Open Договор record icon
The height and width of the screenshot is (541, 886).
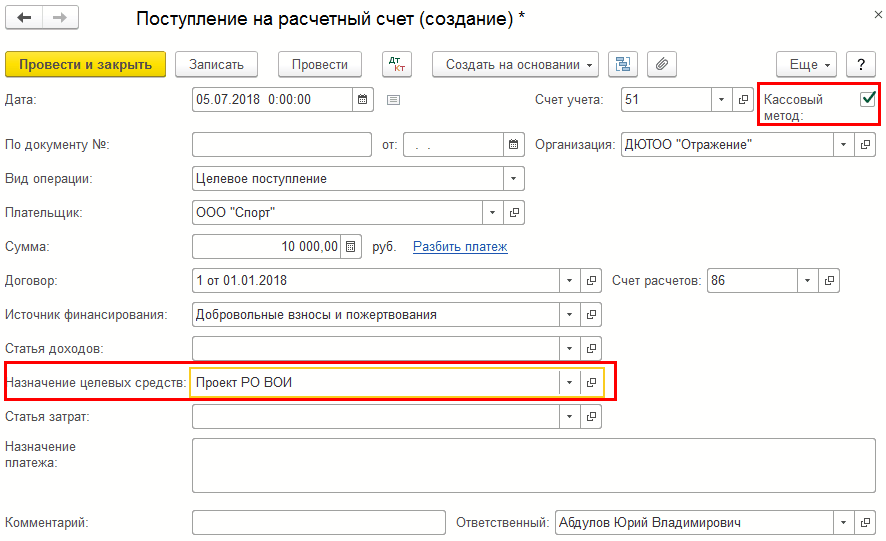point(591,280)
